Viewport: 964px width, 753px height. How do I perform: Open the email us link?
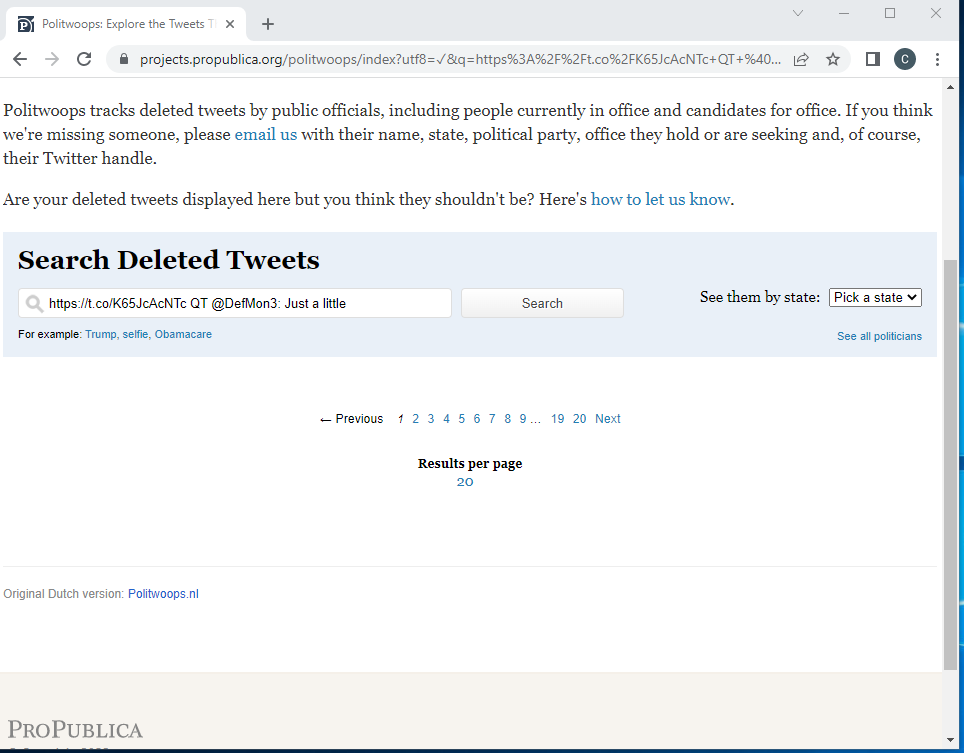tap(266, 135)
